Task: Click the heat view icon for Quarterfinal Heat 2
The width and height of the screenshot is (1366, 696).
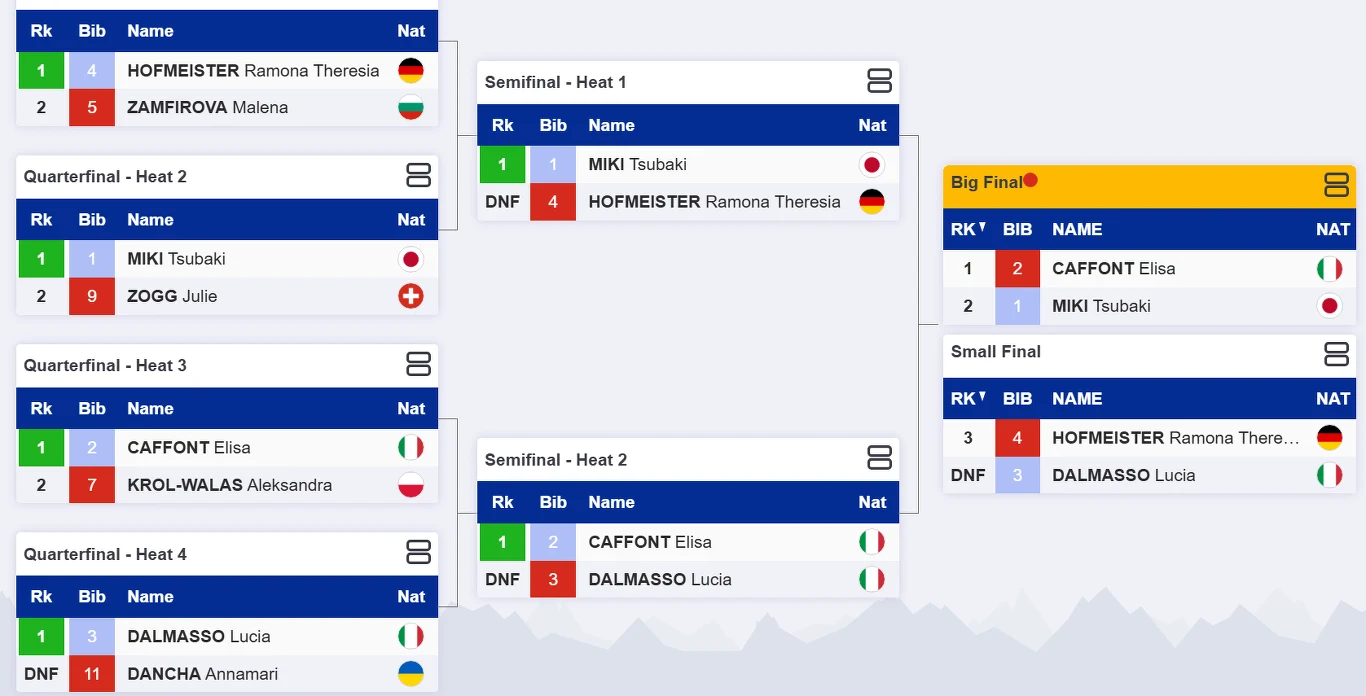Action: (x=418, y=176)
